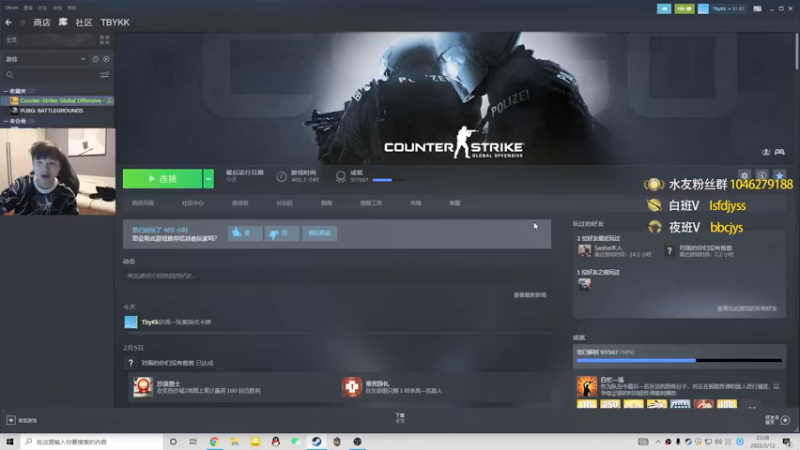The width and height of the screenshot is (800, 450).
Task: Click the green 连接 play button
Action: 162,179
